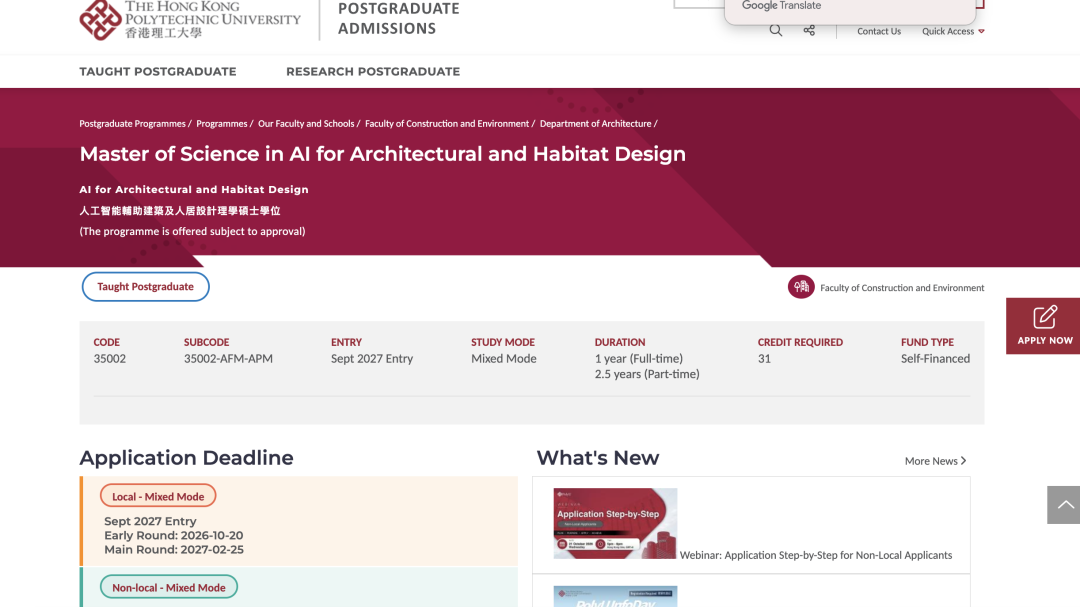
Task: Click the Postgraduate Admissions site title
Action: [399, 19]
